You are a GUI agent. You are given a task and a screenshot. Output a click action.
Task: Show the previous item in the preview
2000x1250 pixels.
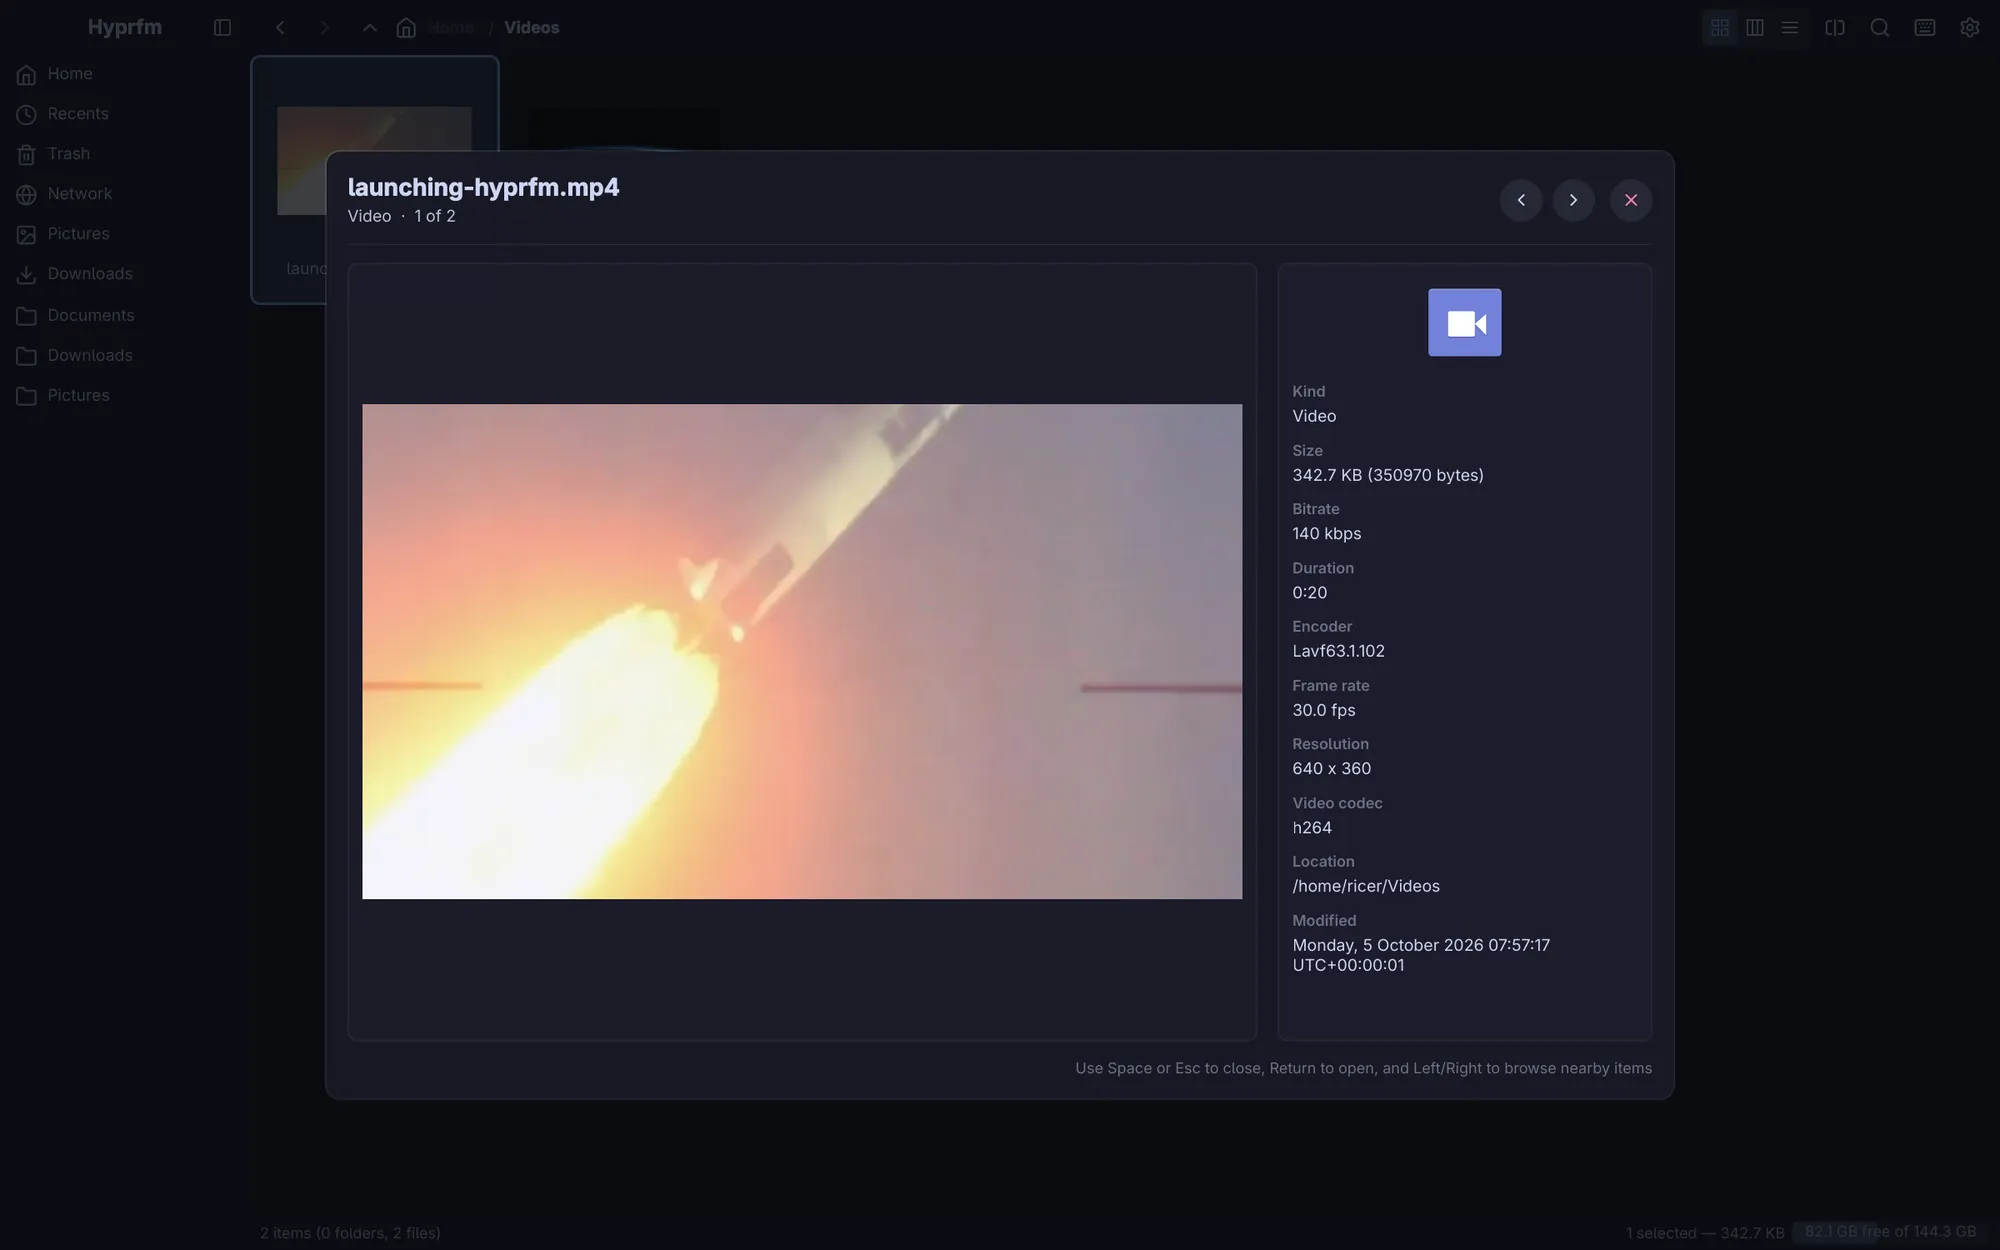(x=1521, y=200)
